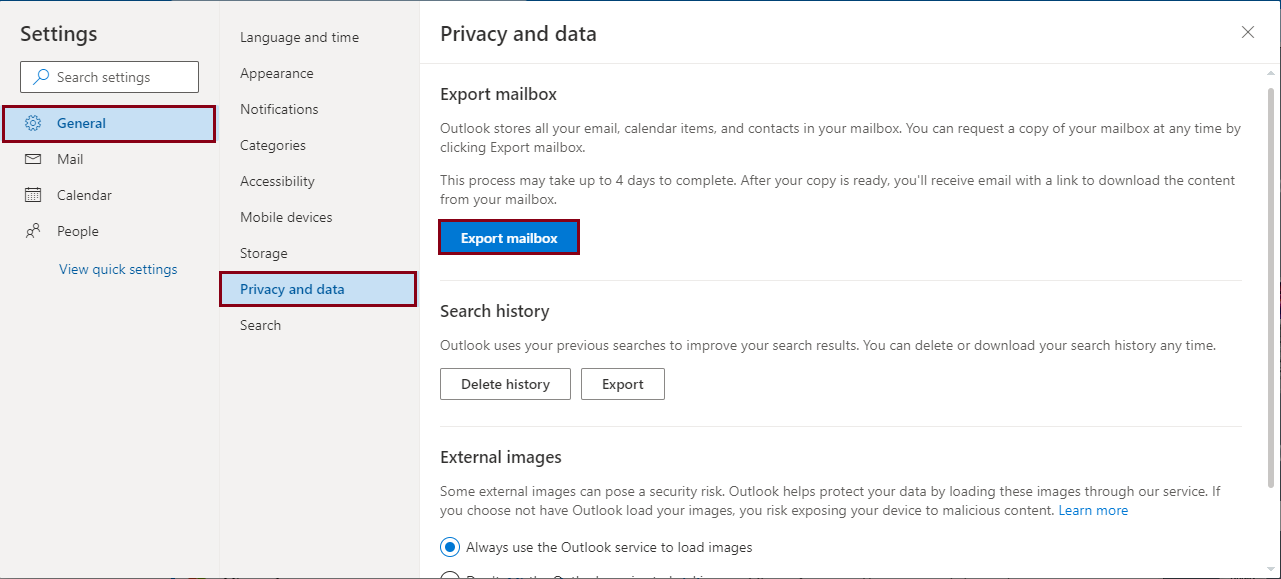Click the Delete history button
The height and width of the screenshot is (579, 1281).
(505, 384)
